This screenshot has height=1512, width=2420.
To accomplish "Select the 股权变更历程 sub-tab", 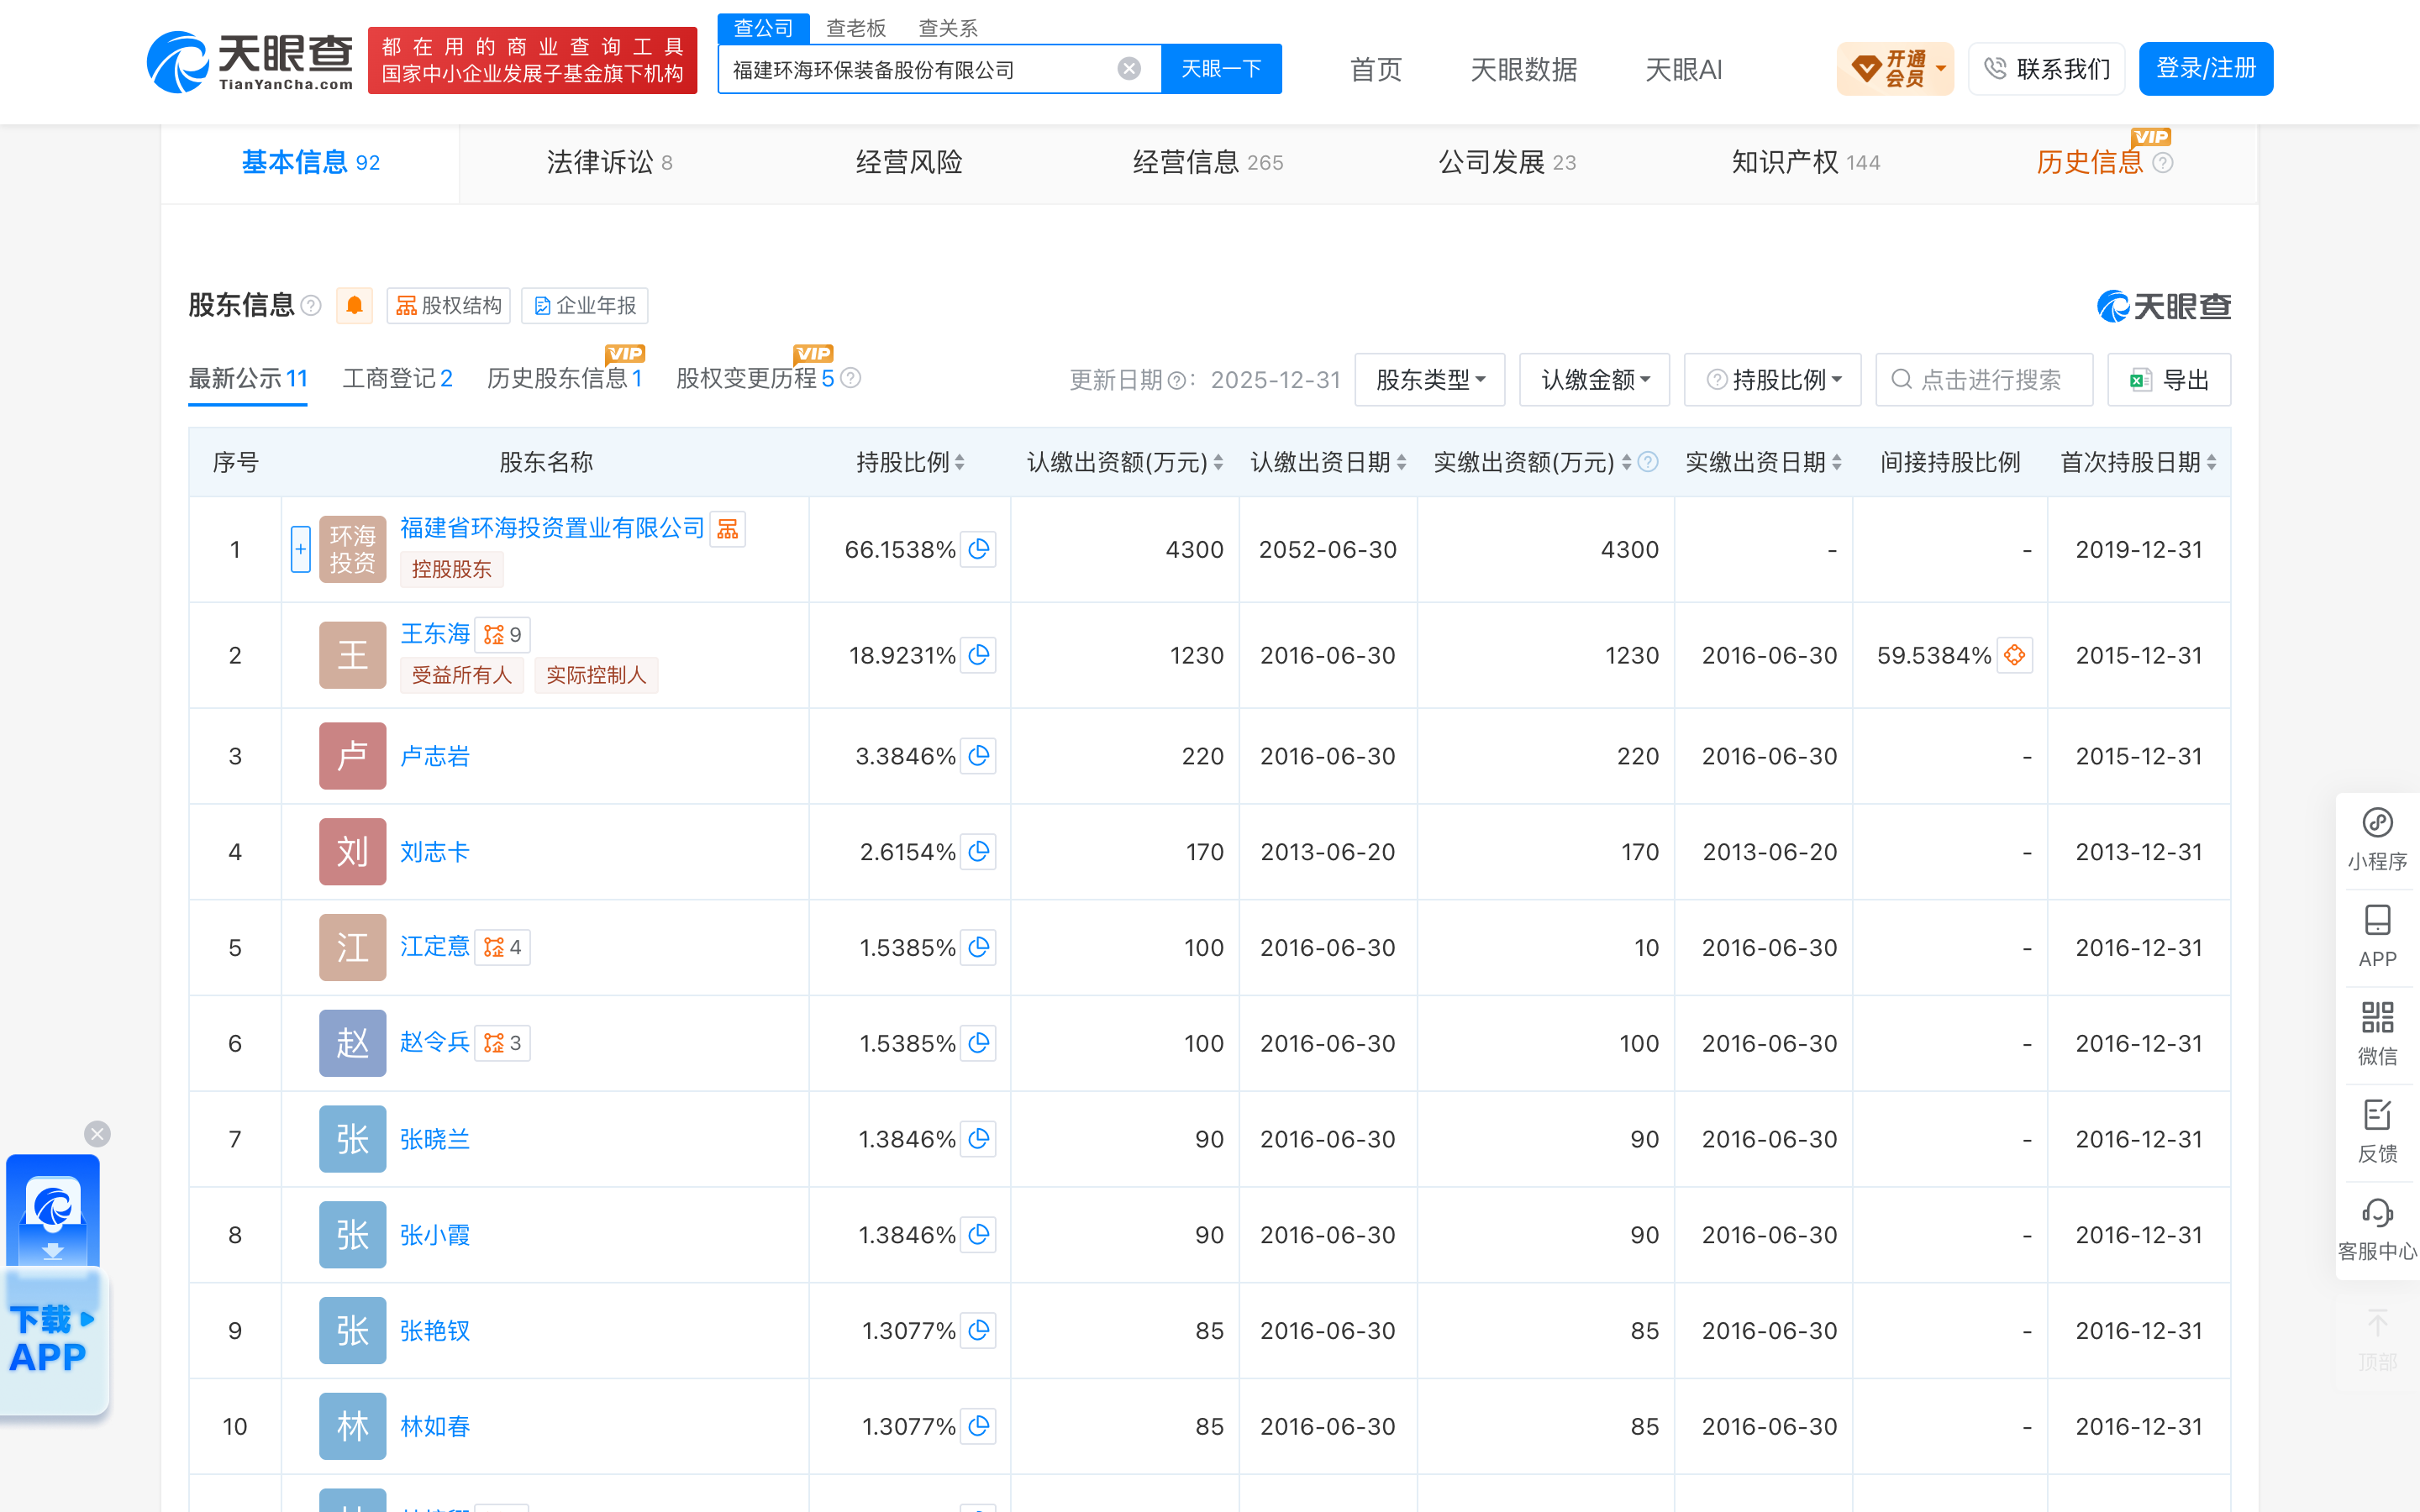I will pos(755,379).
